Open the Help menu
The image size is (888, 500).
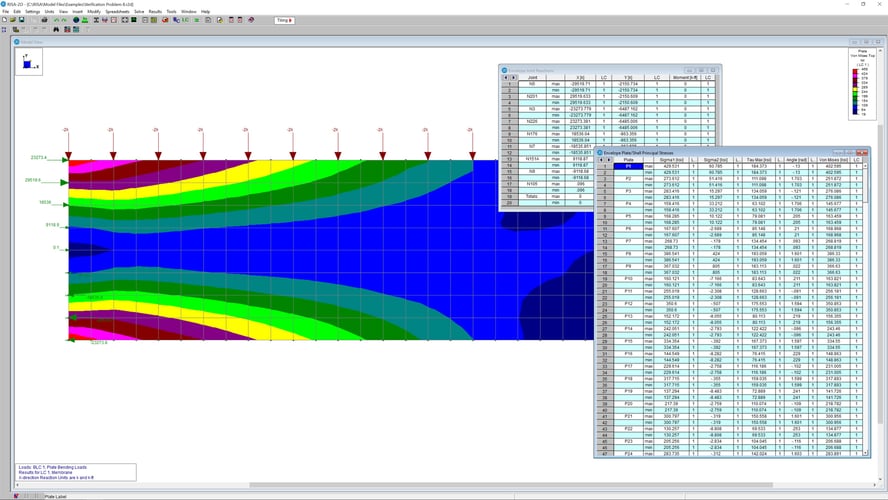pos(205,11)
